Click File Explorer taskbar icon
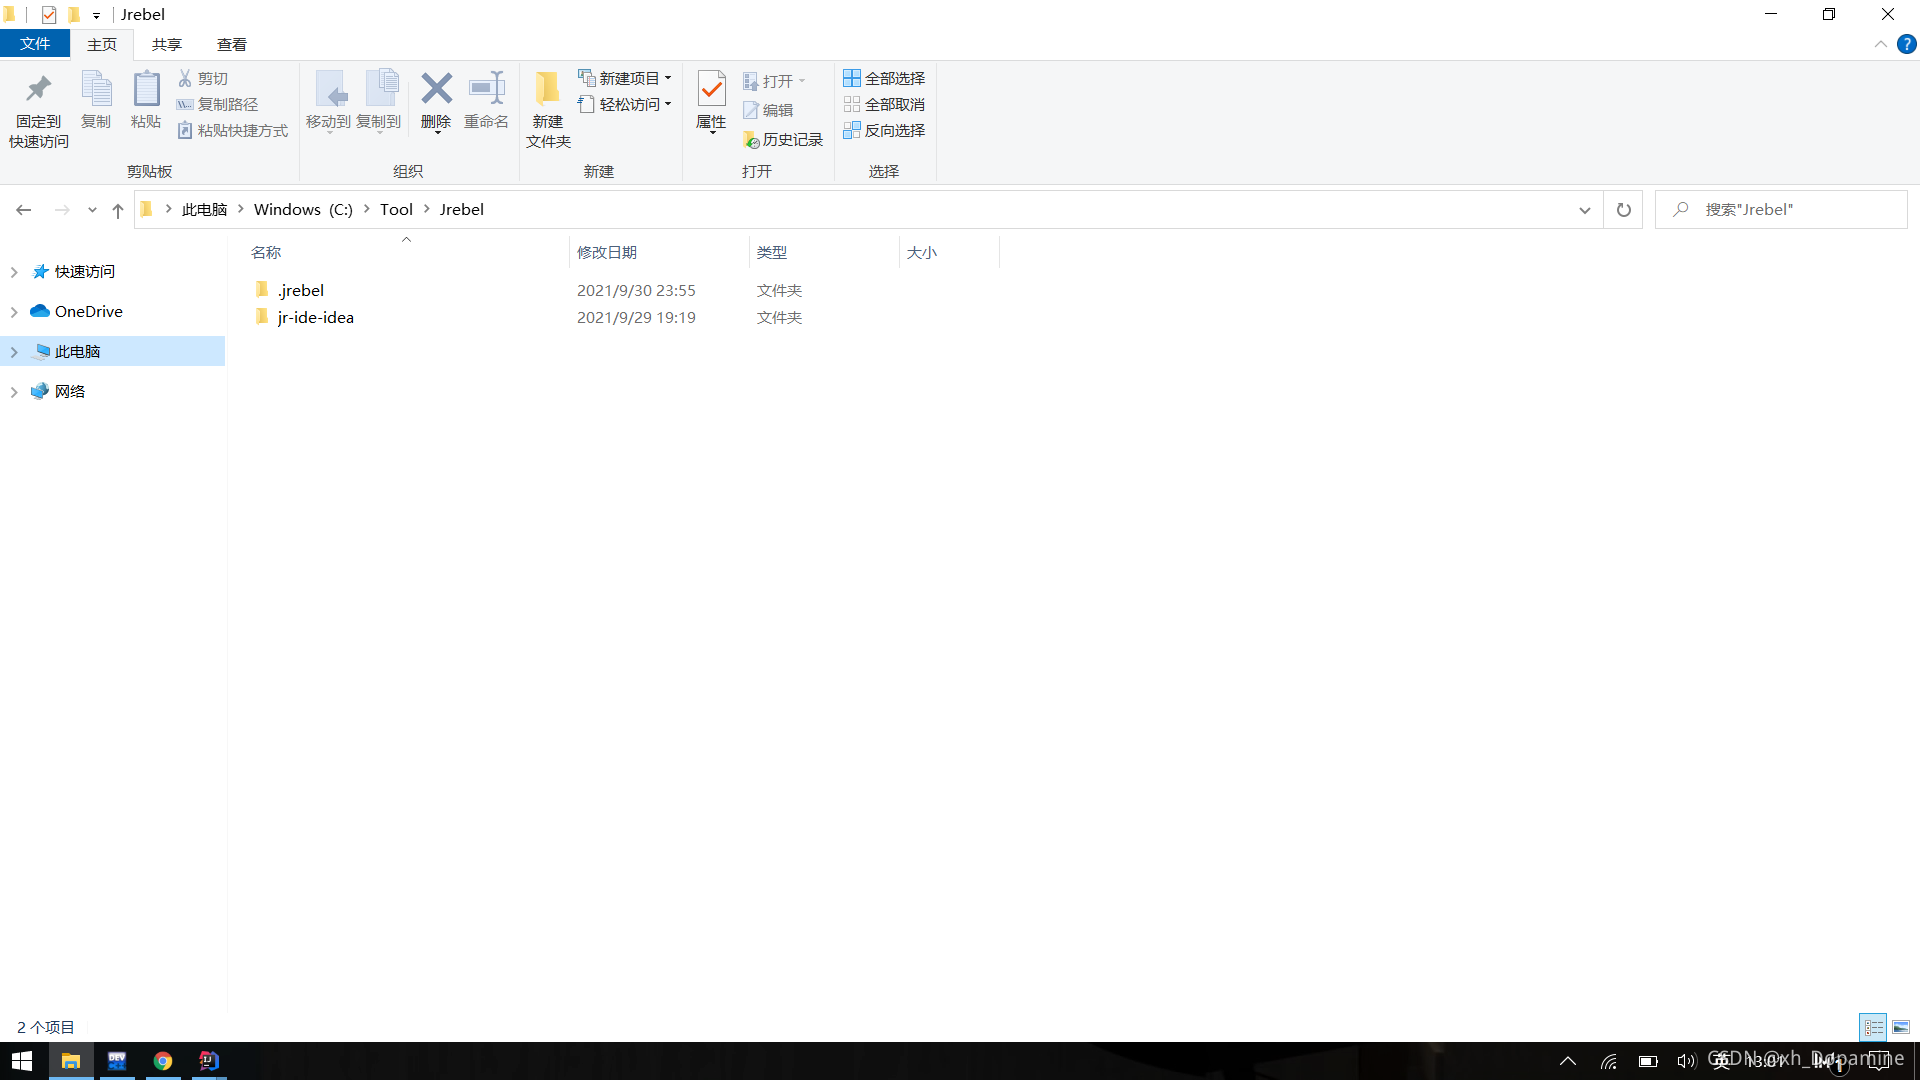This screenshot has height=1080, width=1920. click(x=71, y=1061)
